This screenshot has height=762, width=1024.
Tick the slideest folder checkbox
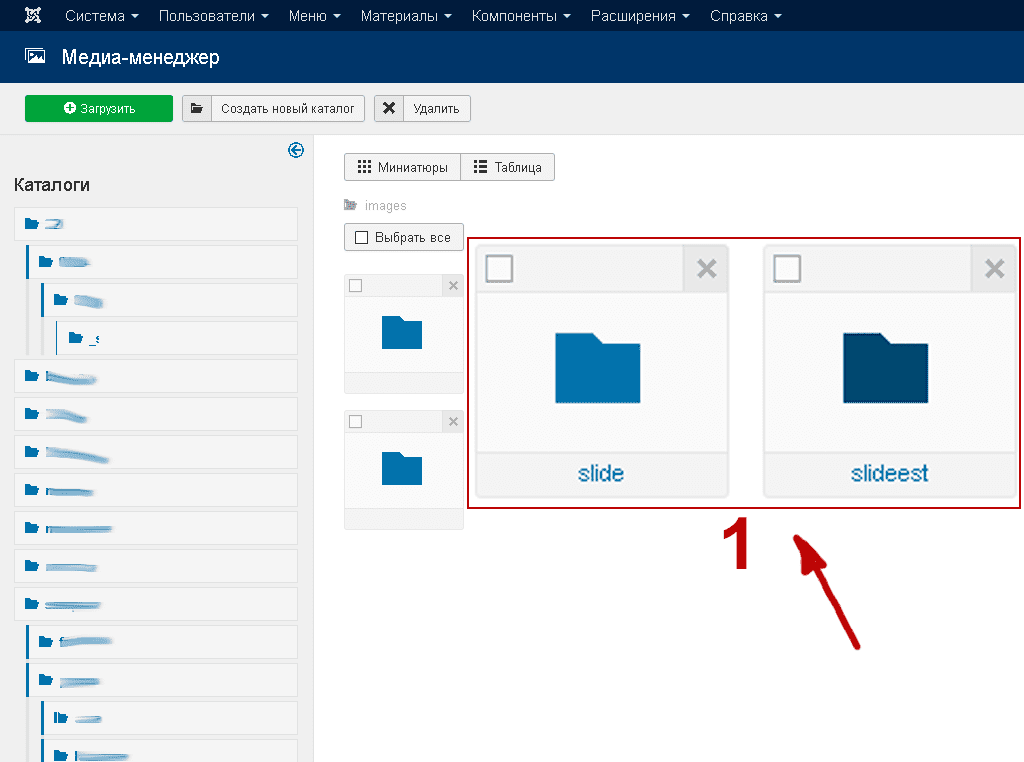pos(787,268)
